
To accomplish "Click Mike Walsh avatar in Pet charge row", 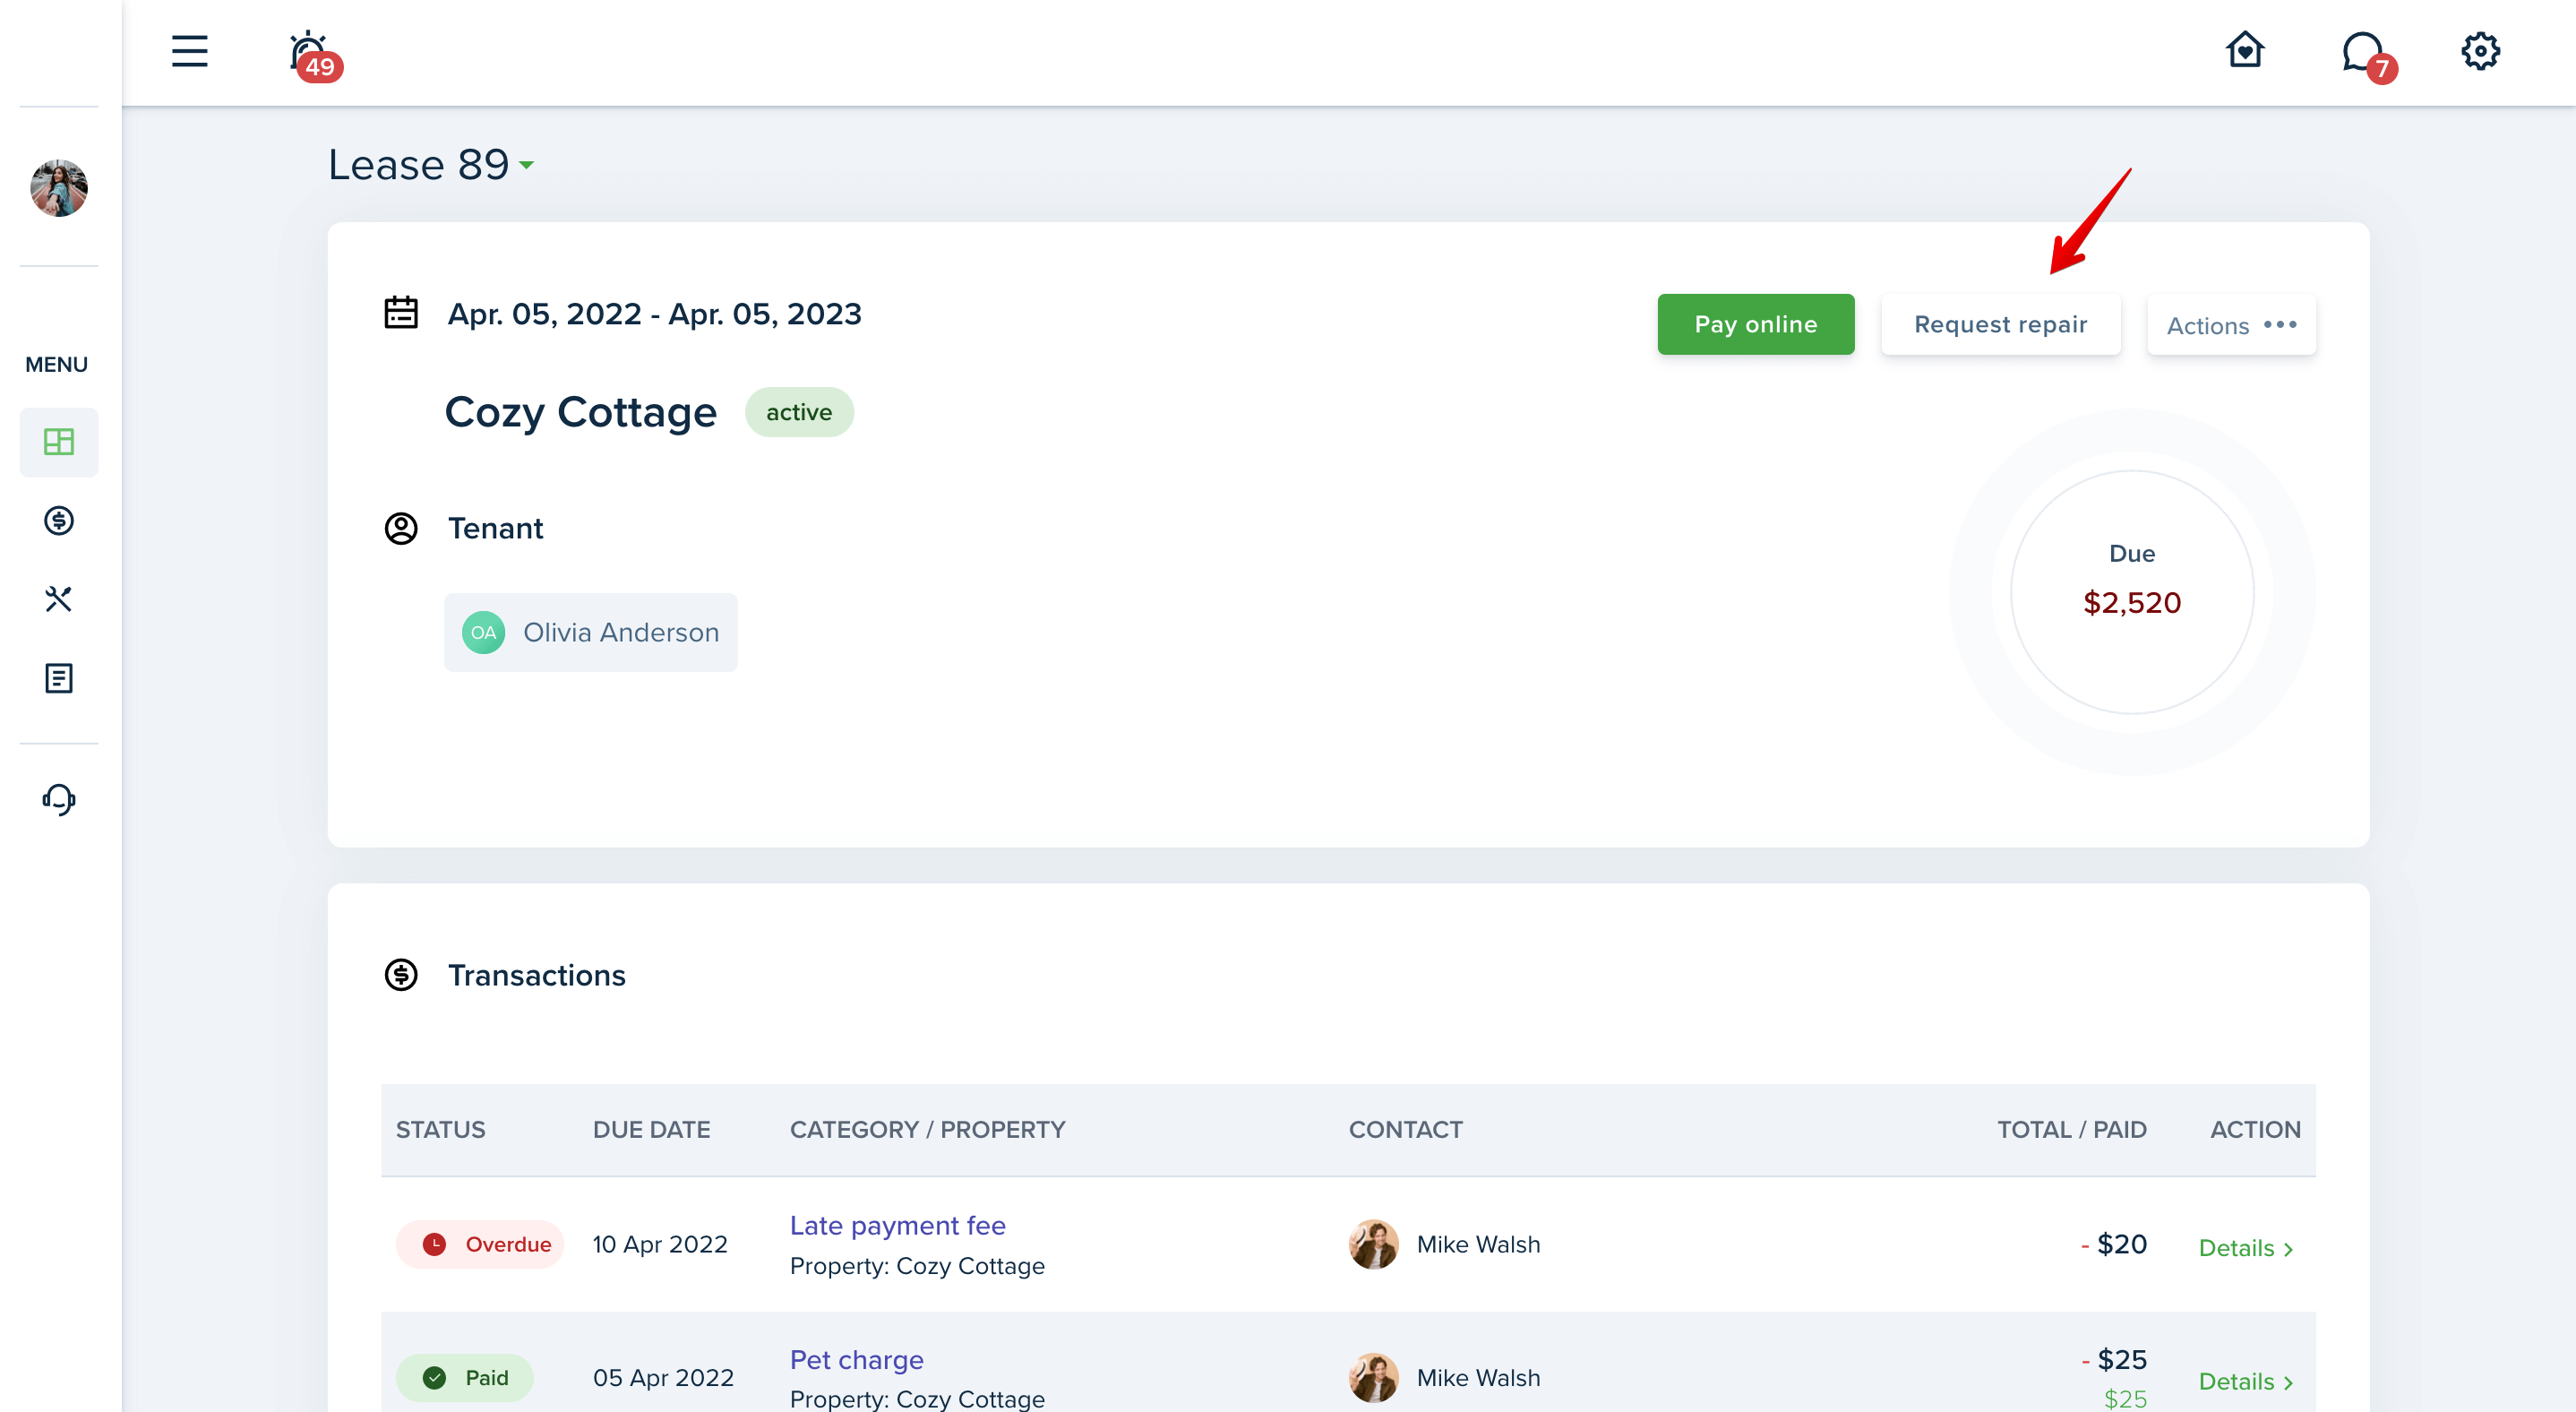I will tap(1373, 1378).
